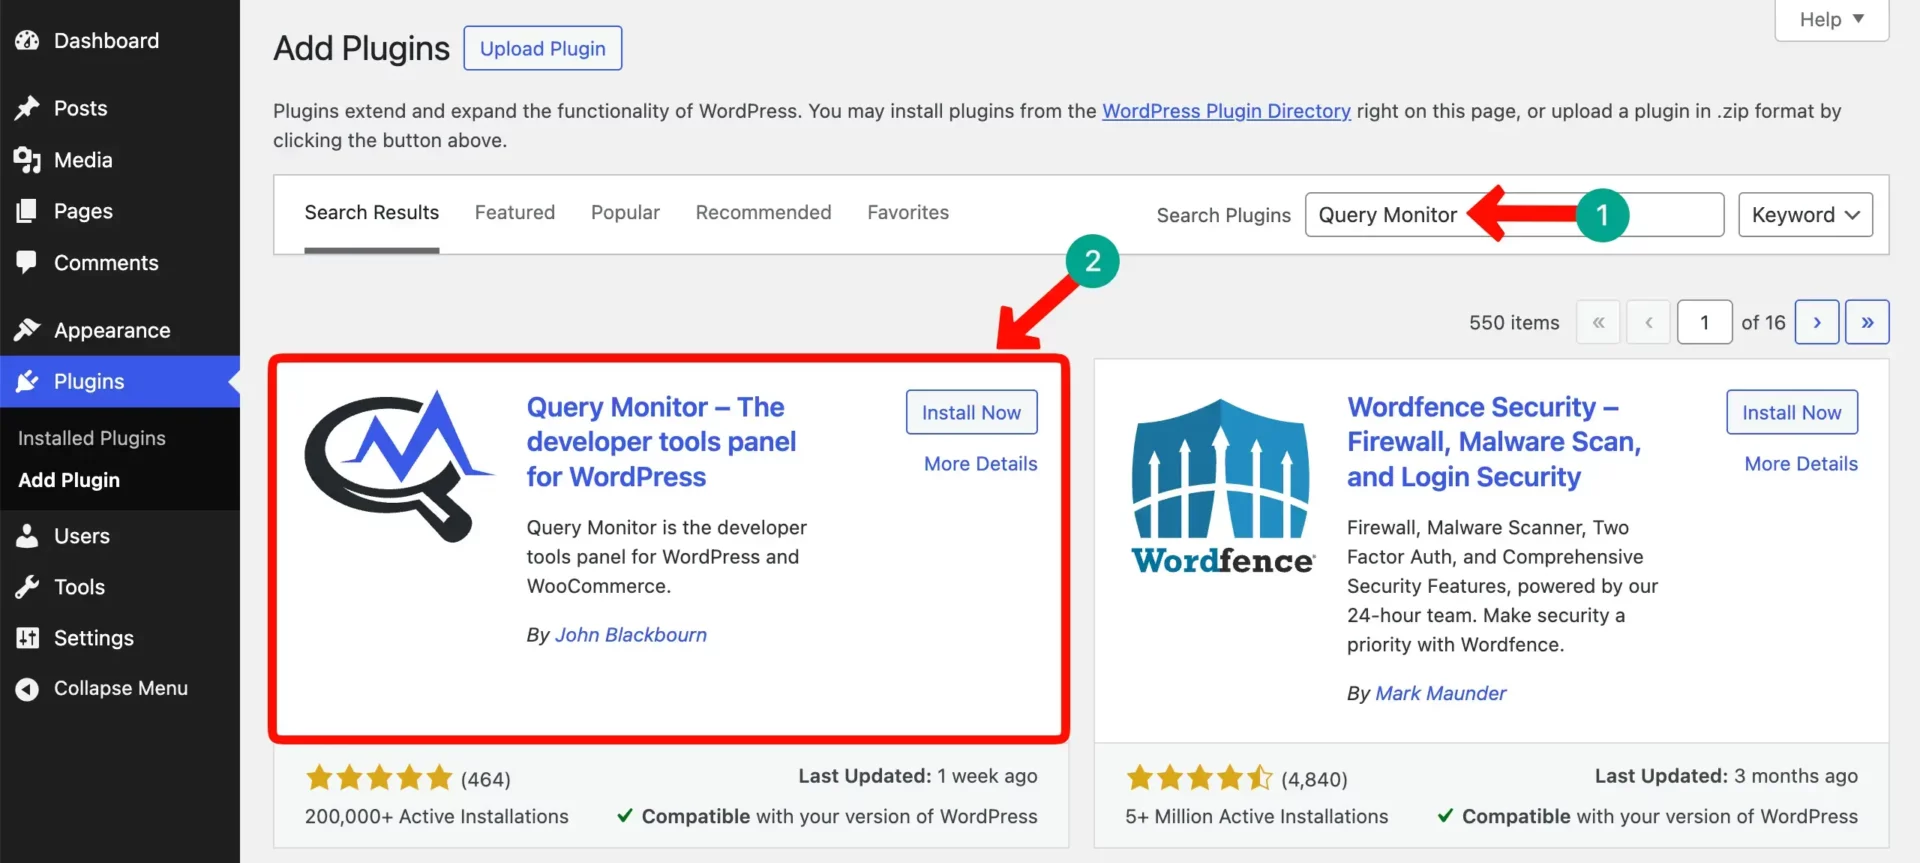Click the Plugins plug icon

point(27,381)
